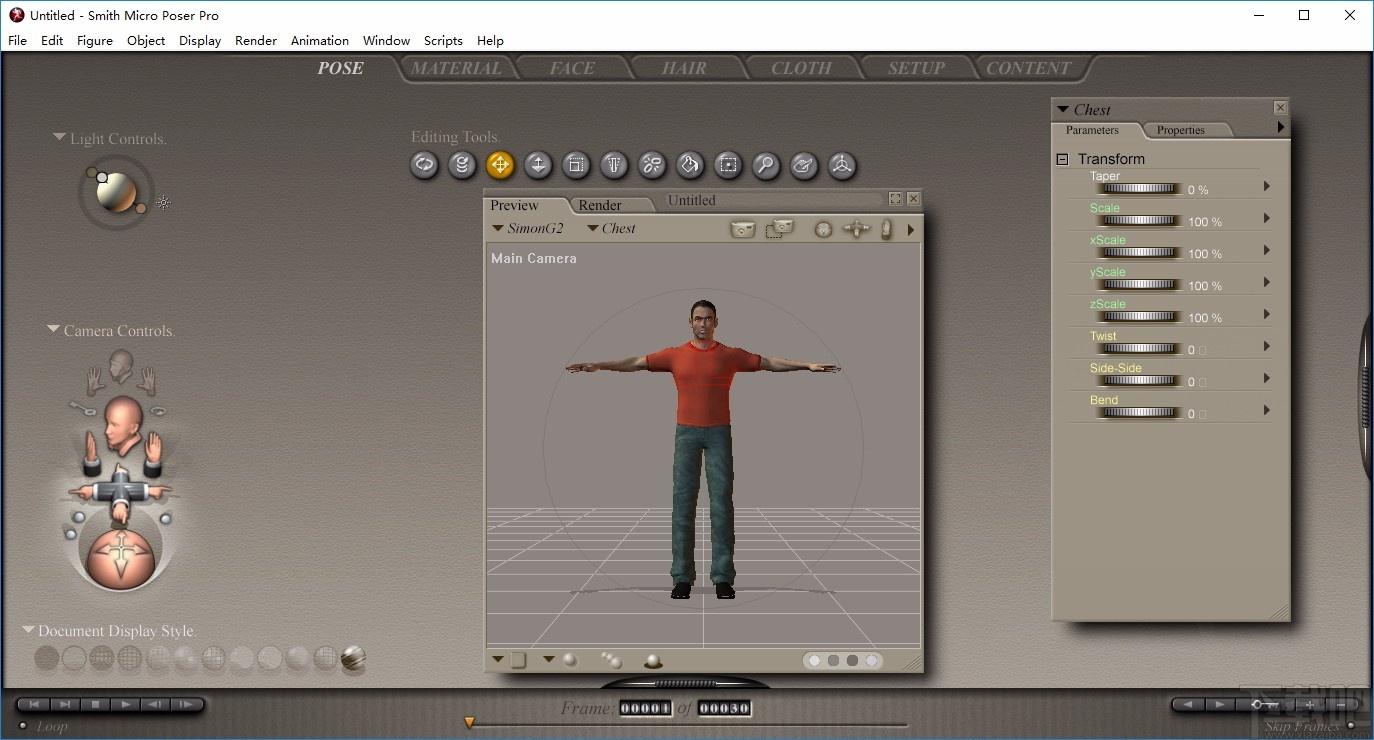Select the Translate In/Out tool
Screen dimensions: 1374x740
[538, 165]
